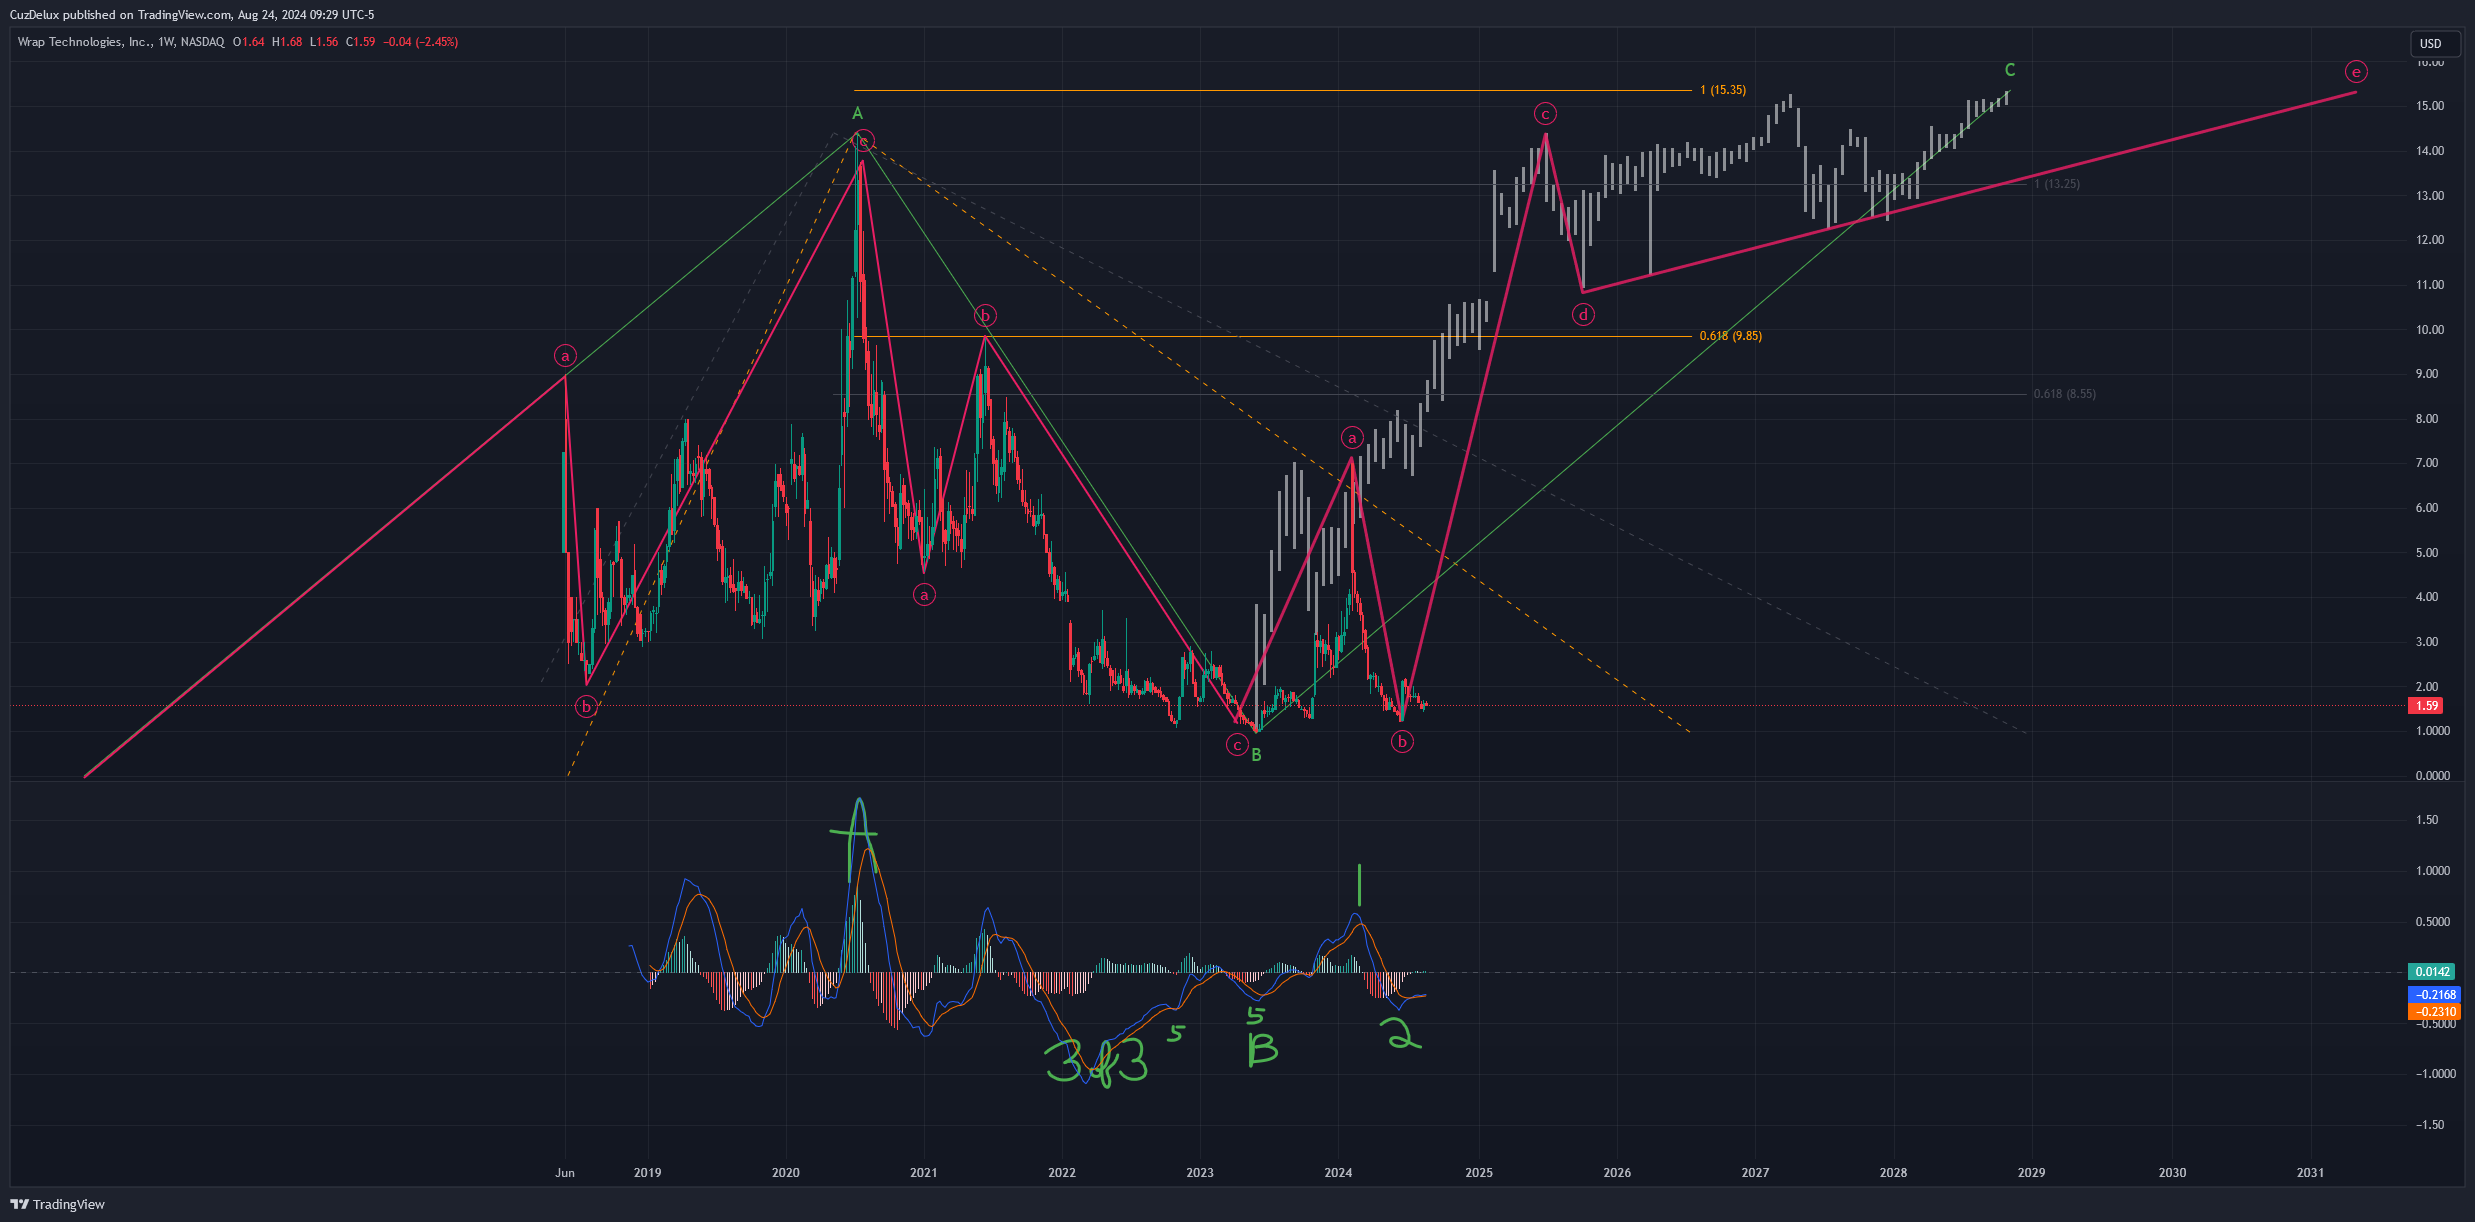Click the change value −0.04 (−2.45%)
The height and width of the screenshot is (1222, 2475).
point(421,42)
